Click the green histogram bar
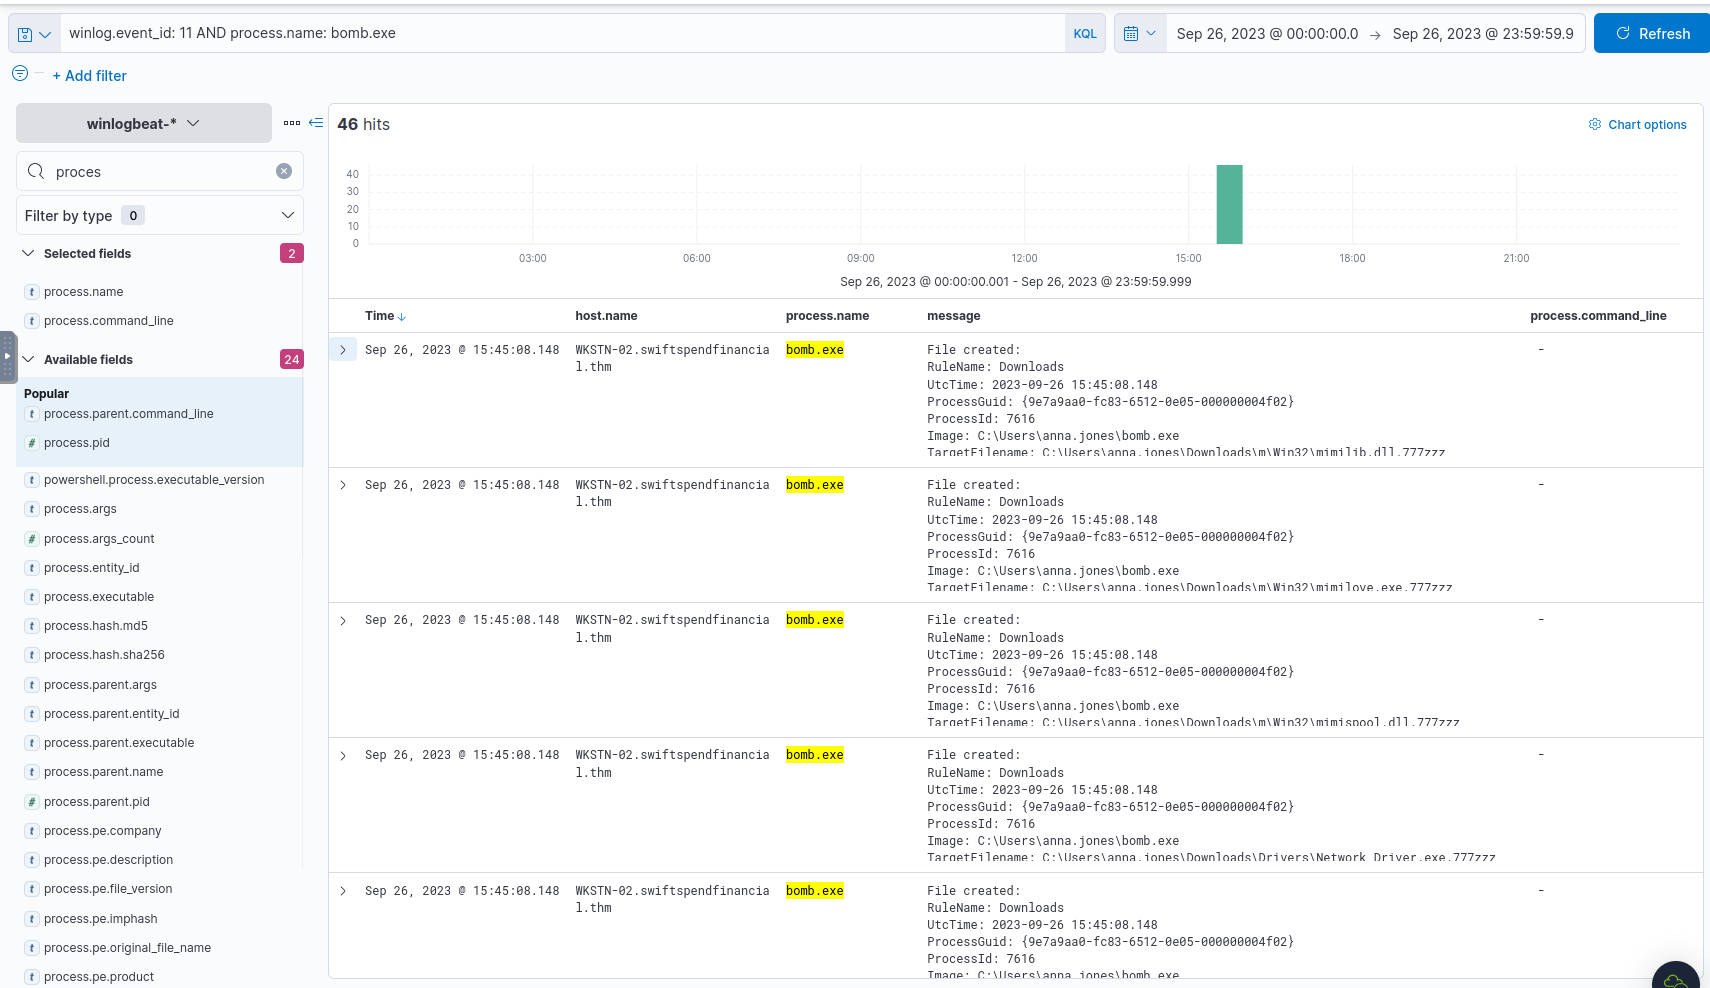This screenshot has width=1710, height=988. [1229, 205]
